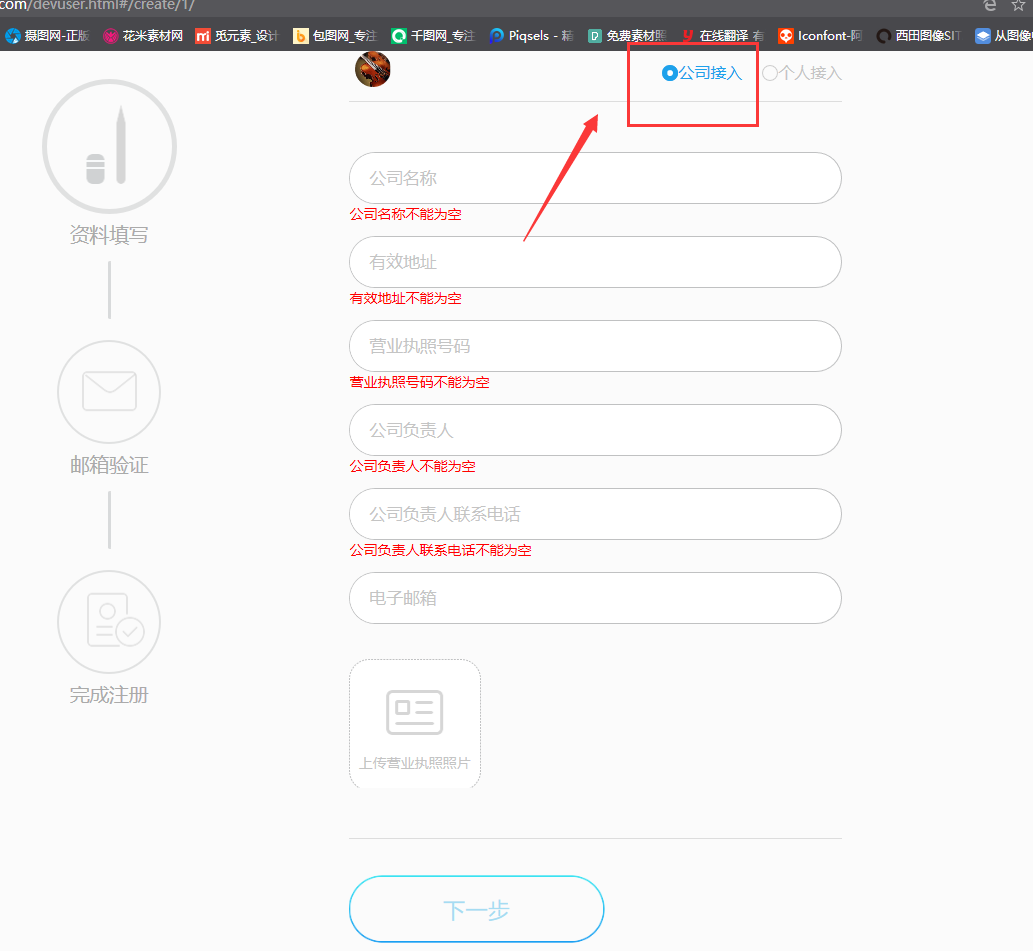The width and height of the screenshot is (1033, 951).
Task: Click the 觅元素_设计 bookmark icon
Action: [x=205, y=35]
